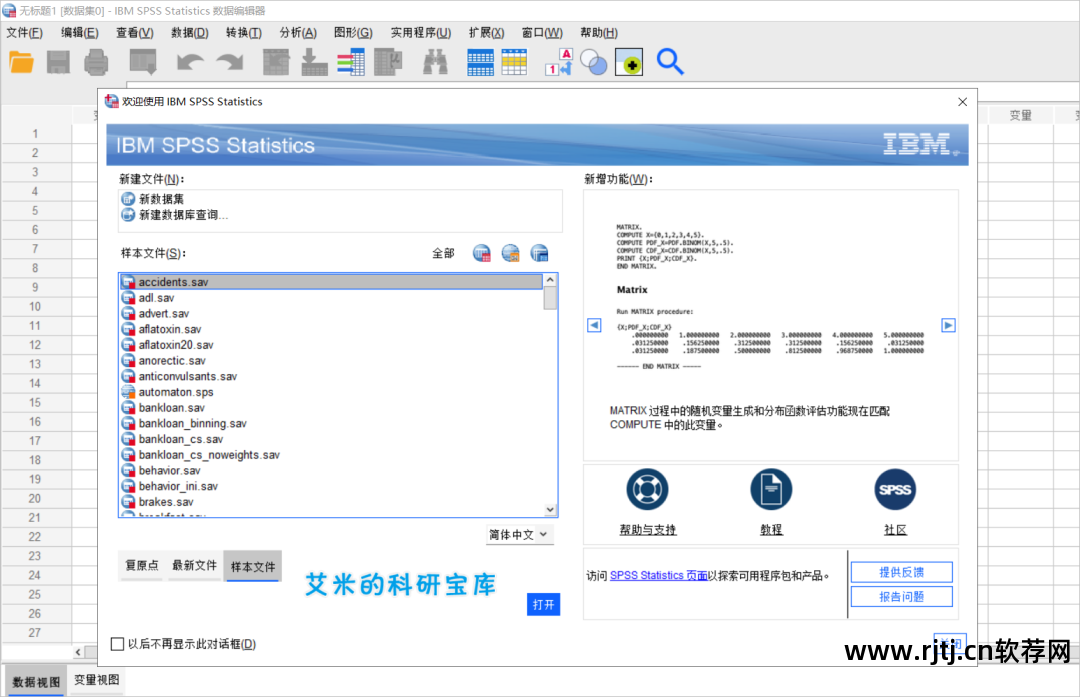Viewport: 1080px width, 697px height.
Task: Click the first sample file filter icon
Action: point(481,253)
